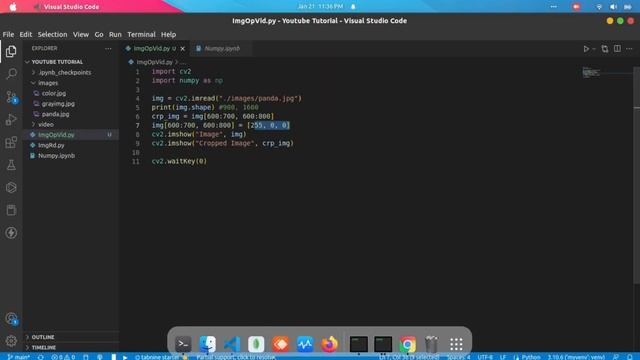Open the Accounts icon in activity bar

[x=11, y=318]
